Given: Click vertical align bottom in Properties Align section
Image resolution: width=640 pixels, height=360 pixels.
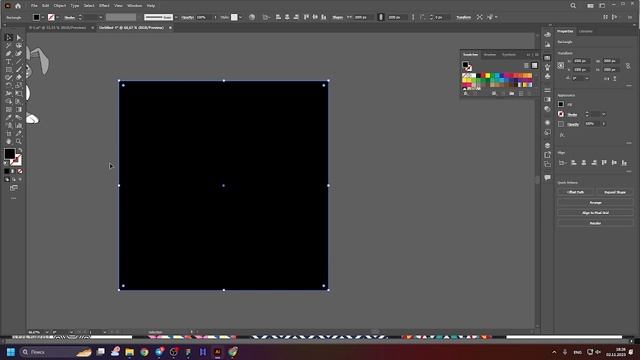Looking at the screenshot, I should pos(624,163).
